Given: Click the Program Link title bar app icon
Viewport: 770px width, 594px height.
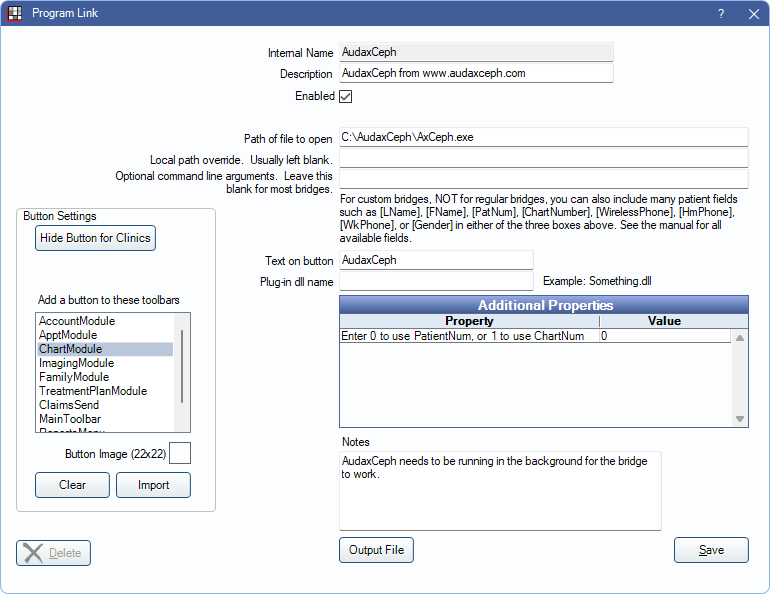Looking at the screenshot, I should 15,14.
